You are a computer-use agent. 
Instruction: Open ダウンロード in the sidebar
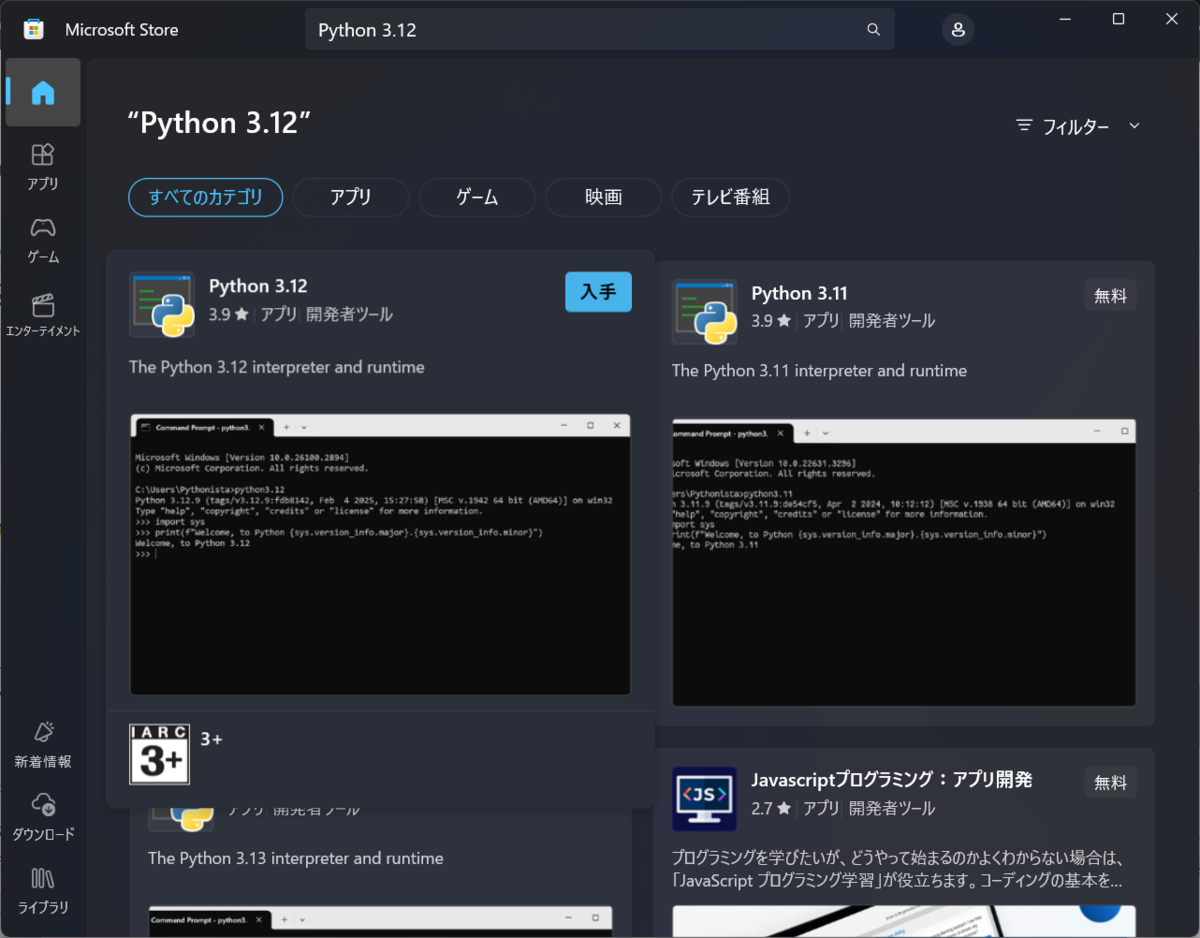43,816
